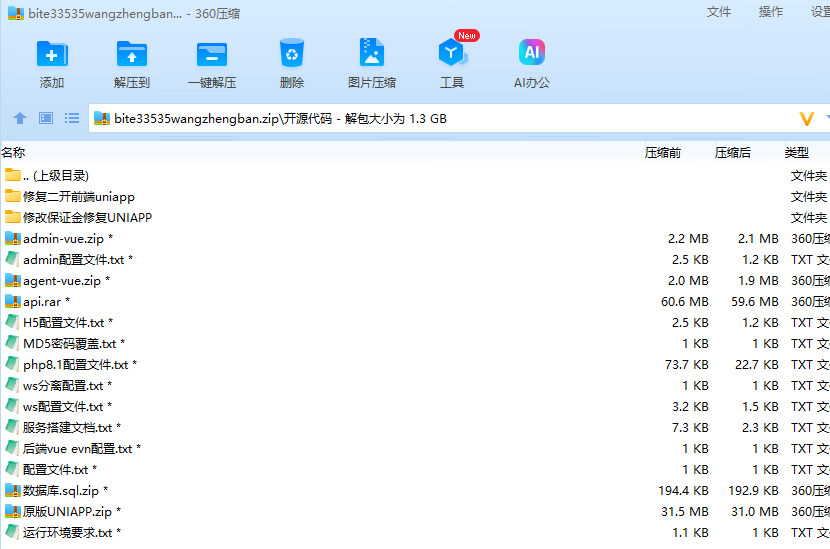
Task: Click the orange V icon in path bar
Action: tap(807, 119)
